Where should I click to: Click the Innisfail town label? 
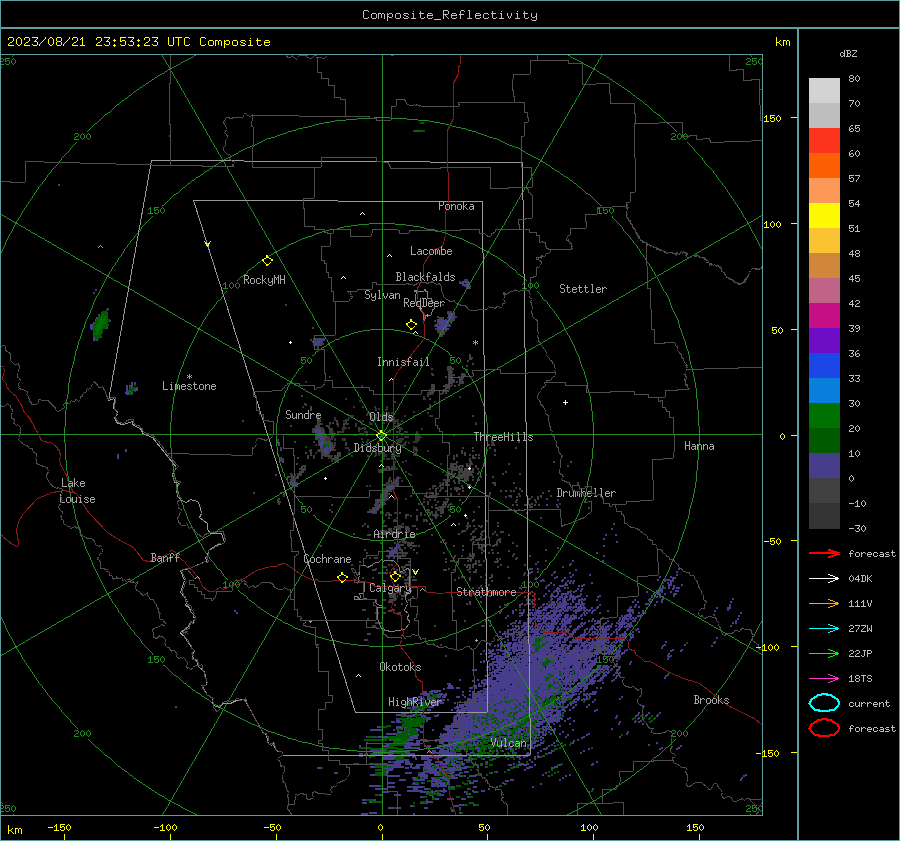coord(403,362)
